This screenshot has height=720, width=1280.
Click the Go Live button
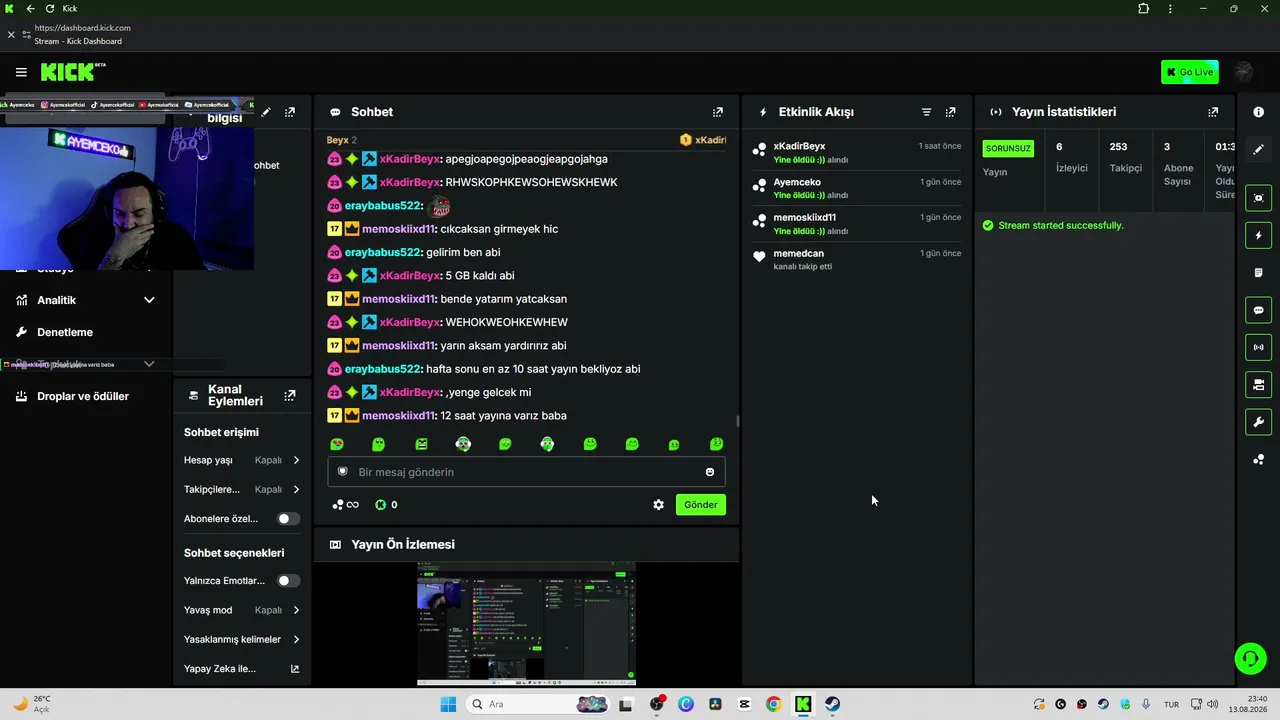(1190, 72)
